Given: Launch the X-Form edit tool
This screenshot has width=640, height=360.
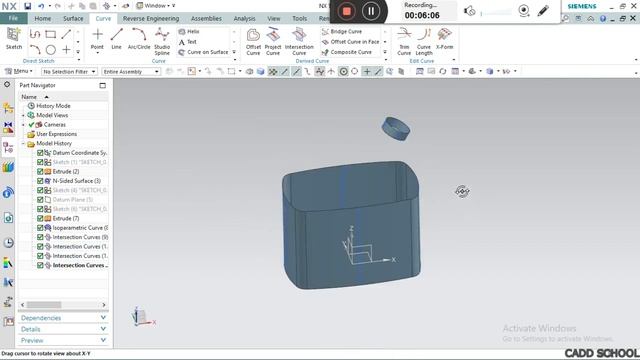Looking at the screenshot, I should (x=444, y=39).
